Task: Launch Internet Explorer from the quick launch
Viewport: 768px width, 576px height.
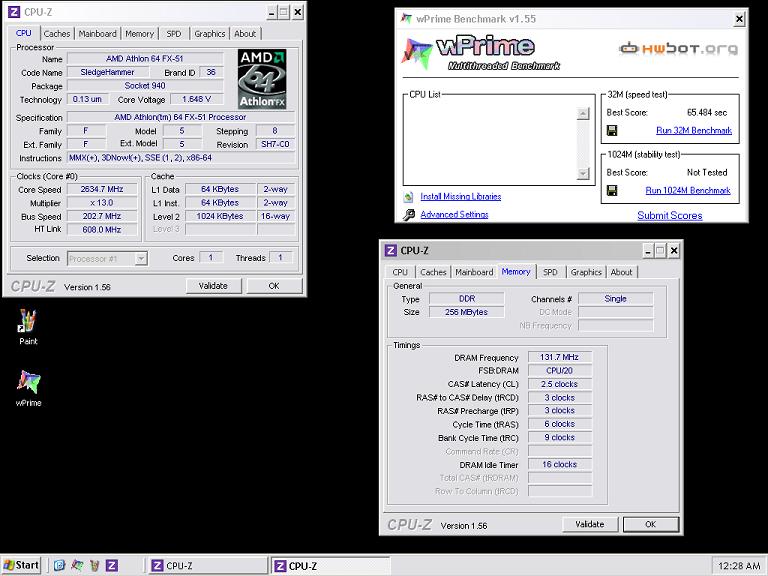Action: click(x=59, y=565)
